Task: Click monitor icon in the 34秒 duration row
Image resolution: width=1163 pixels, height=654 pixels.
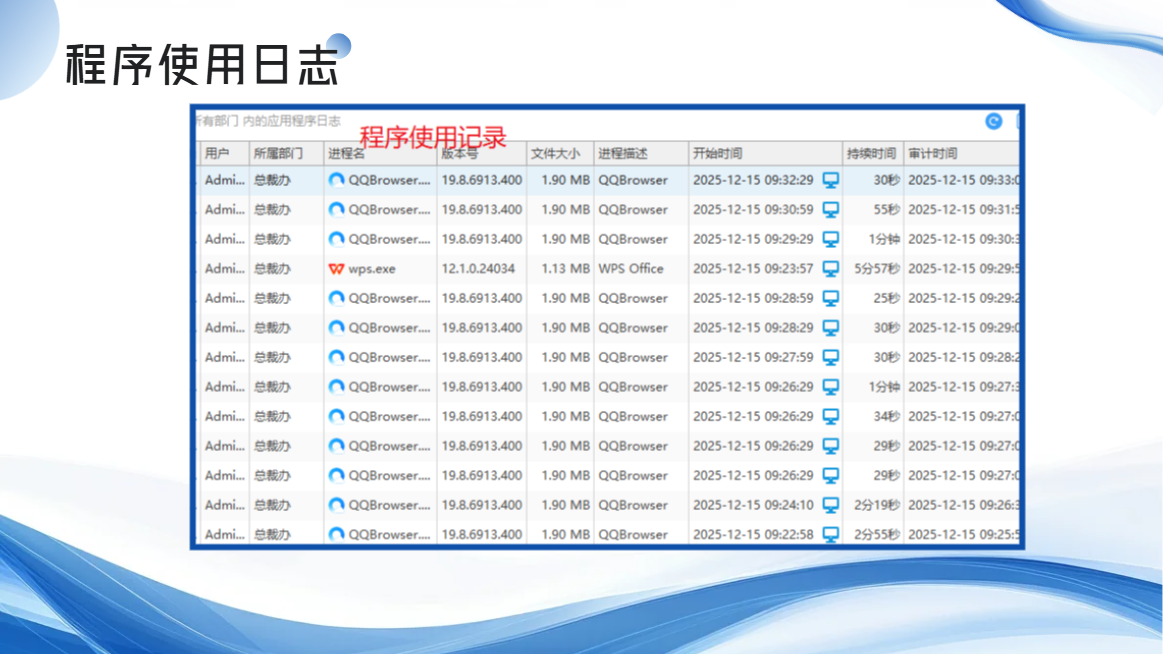Action: click(831, 417)
